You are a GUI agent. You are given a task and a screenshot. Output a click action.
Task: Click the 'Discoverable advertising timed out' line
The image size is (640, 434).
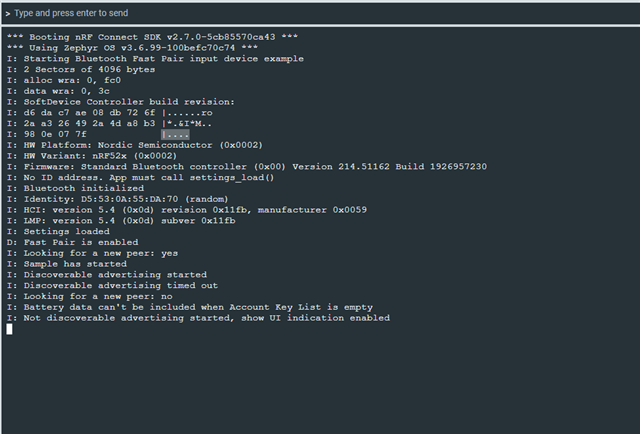coord(112,285)
